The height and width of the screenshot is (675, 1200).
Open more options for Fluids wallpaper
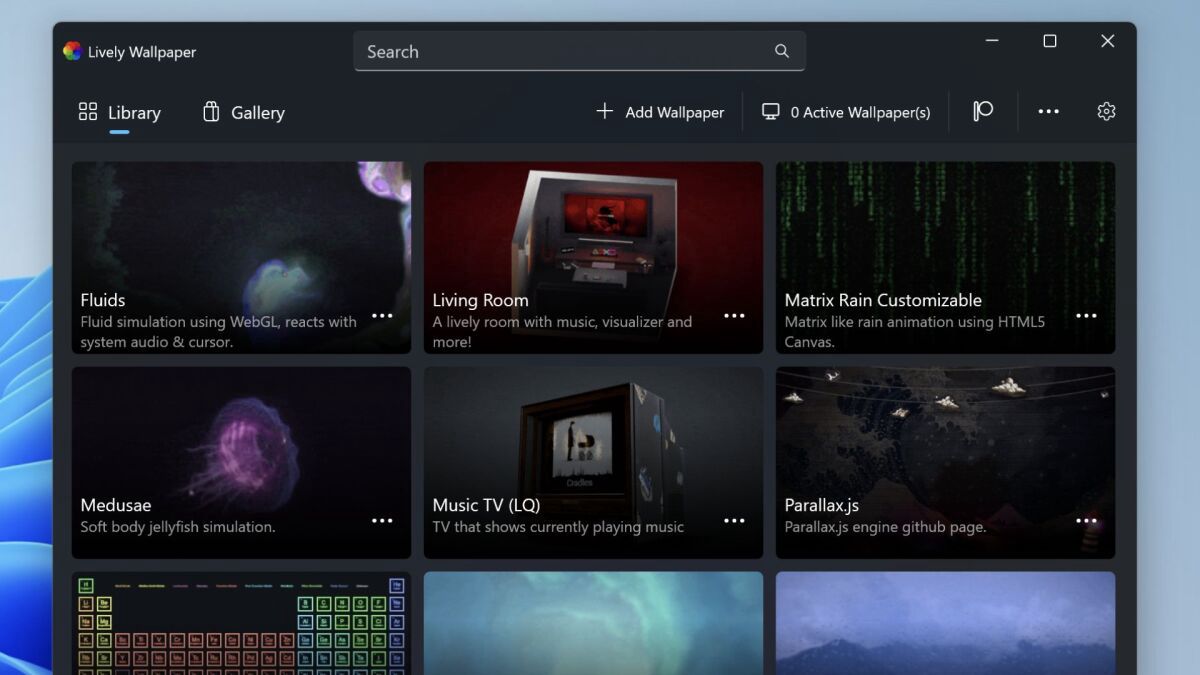[382, 316]
